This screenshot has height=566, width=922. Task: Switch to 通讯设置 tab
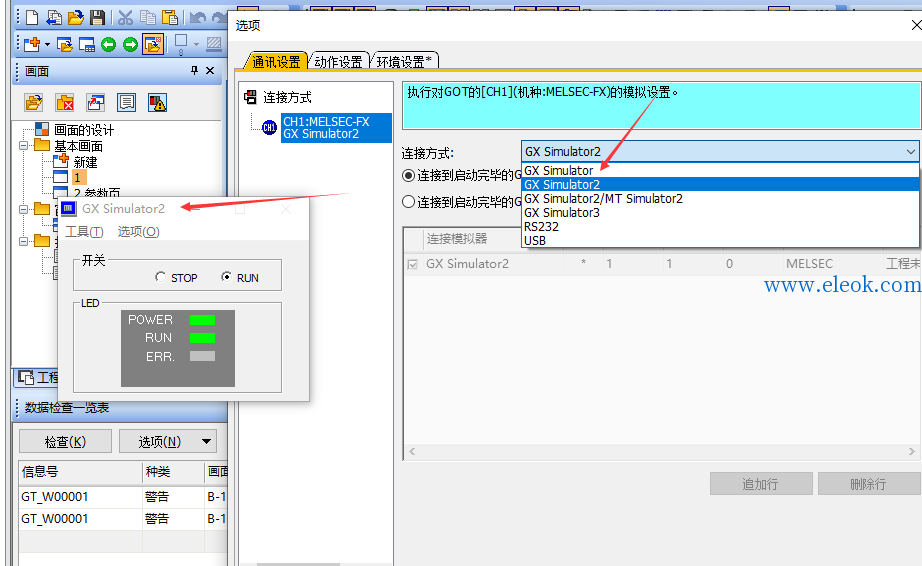[276, 62]
